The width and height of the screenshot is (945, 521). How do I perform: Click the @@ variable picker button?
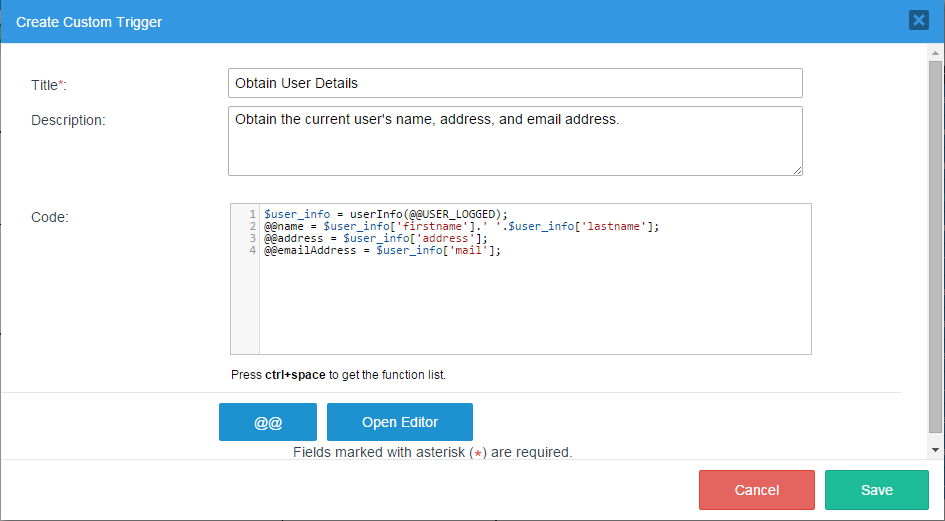268,422
